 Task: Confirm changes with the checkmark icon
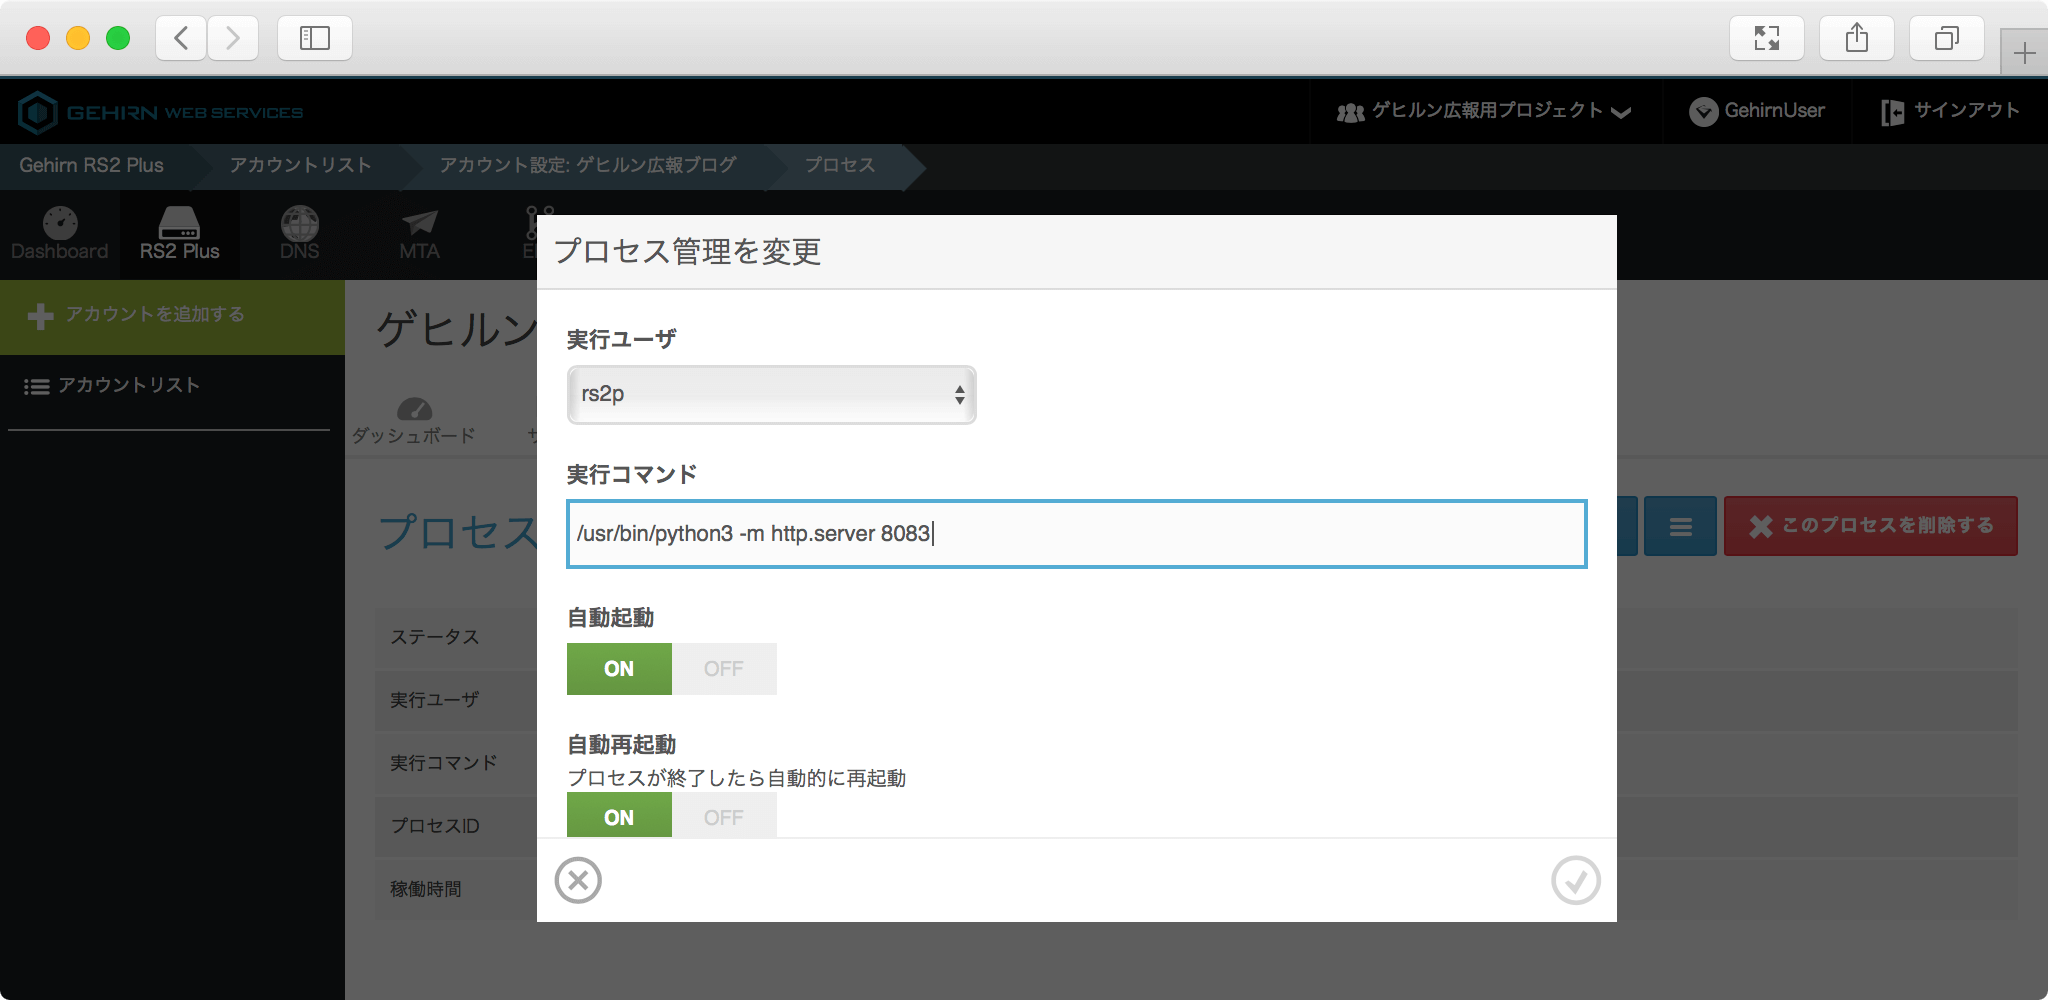coord(1575,880)
